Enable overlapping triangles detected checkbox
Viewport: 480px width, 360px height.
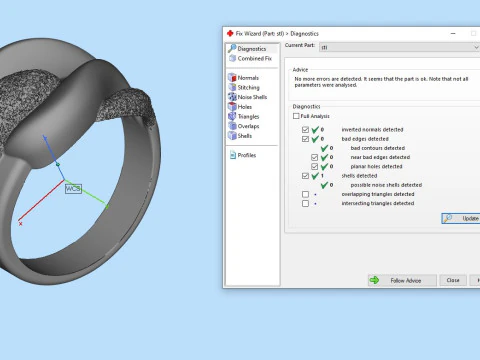point(305,194)
